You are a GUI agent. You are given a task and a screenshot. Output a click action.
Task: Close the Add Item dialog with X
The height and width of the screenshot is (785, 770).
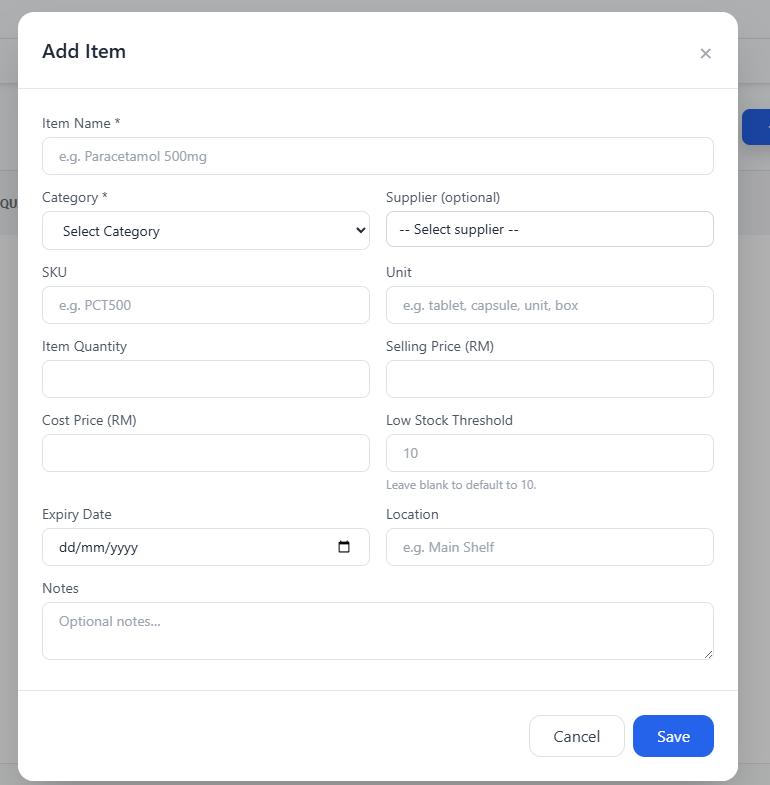(x=705, y=54)
